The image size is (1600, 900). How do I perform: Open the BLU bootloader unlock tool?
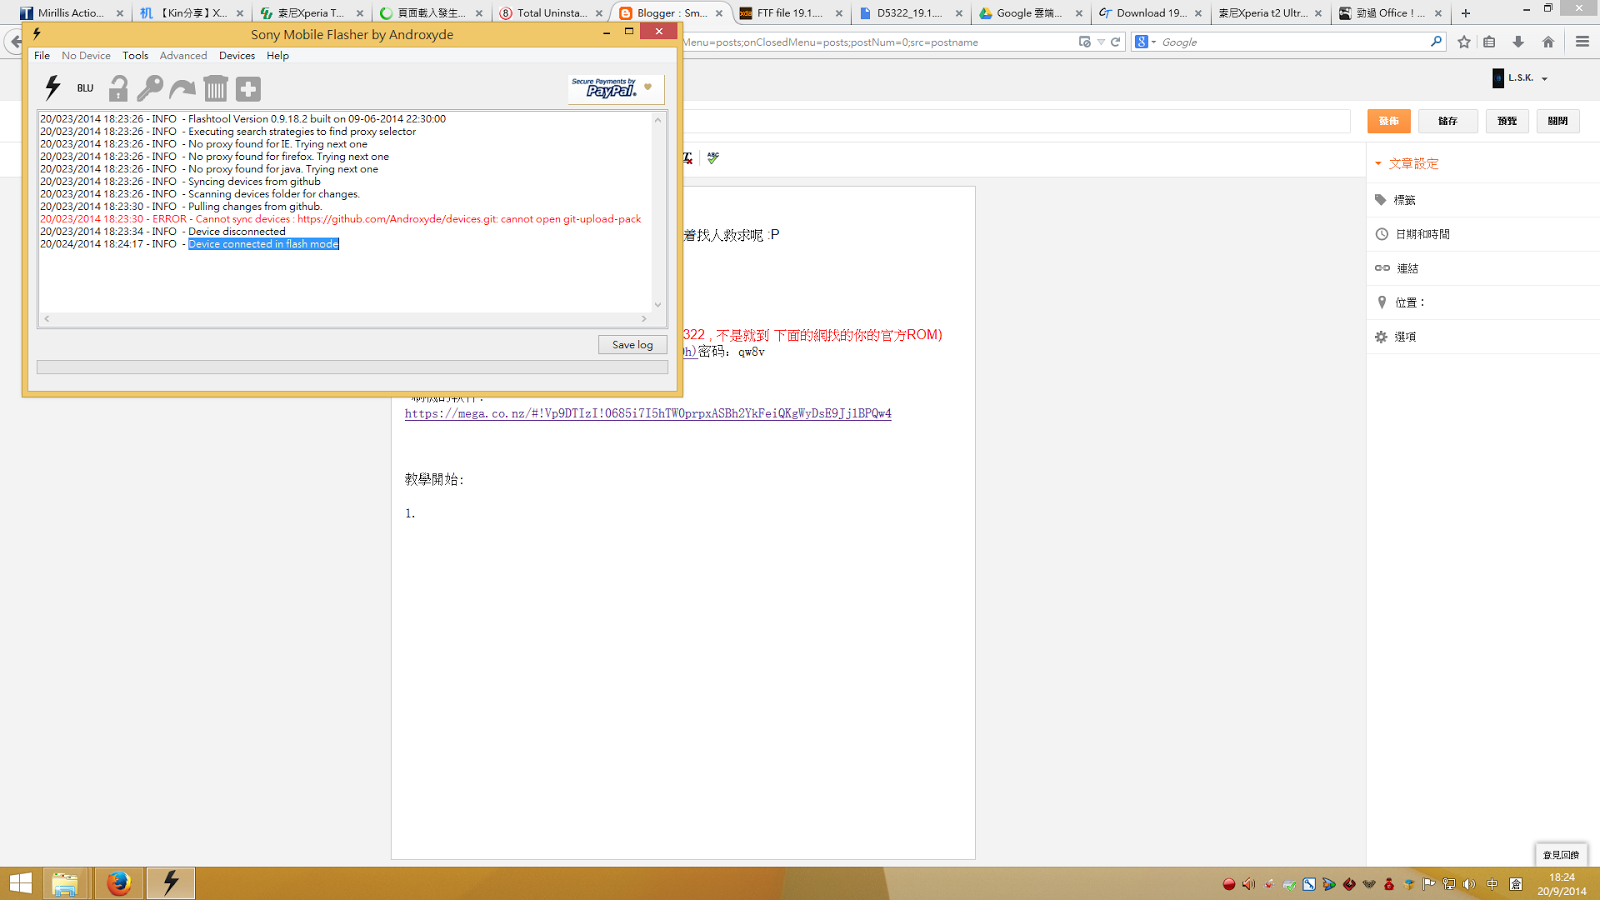click(85, 88)
